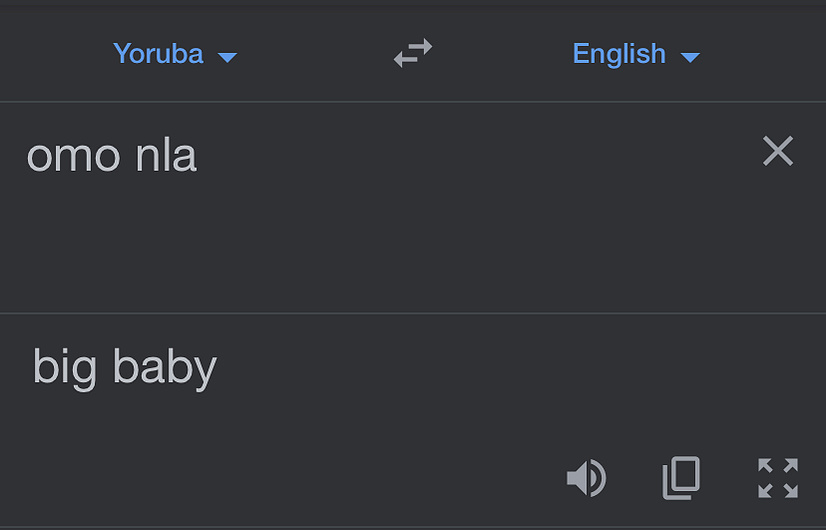Click the blue arrow beside English

pyautogui.click(x=690, y=57)
